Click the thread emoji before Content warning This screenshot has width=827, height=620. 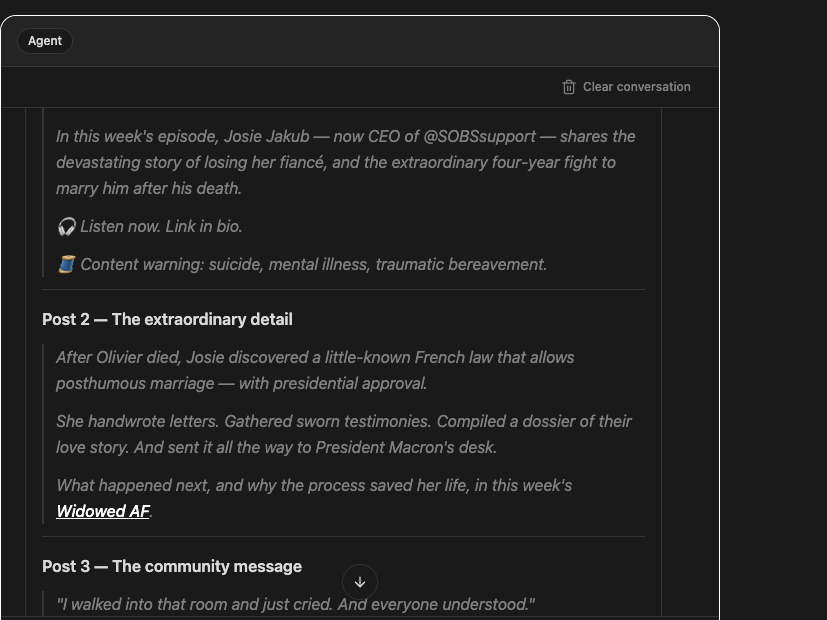(66, 265)
